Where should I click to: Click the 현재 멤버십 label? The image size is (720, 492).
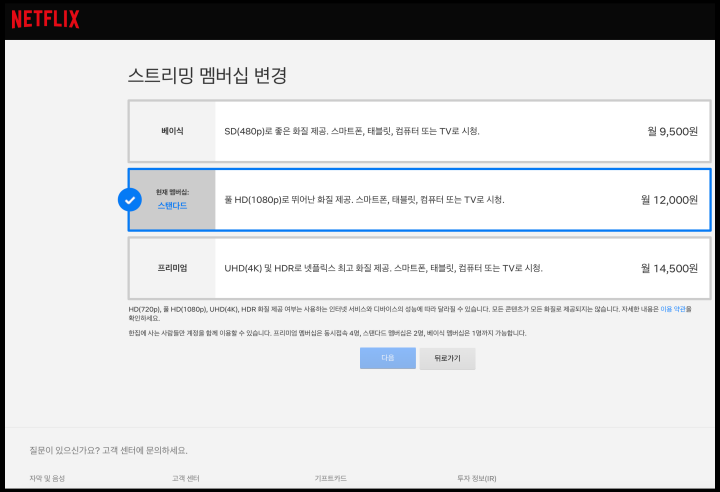tap(172, 192)
